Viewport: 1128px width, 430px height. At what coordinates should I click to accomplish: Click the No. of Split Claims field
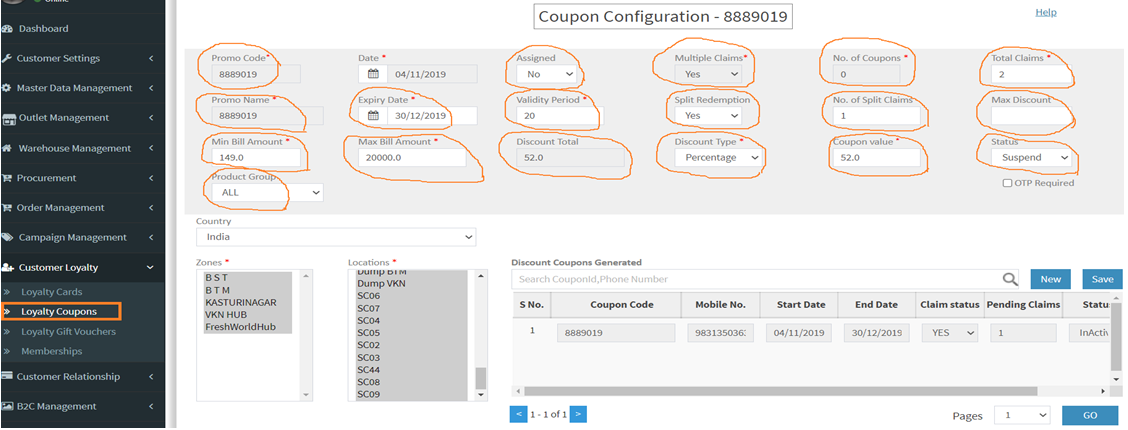(x=877, y=116)
